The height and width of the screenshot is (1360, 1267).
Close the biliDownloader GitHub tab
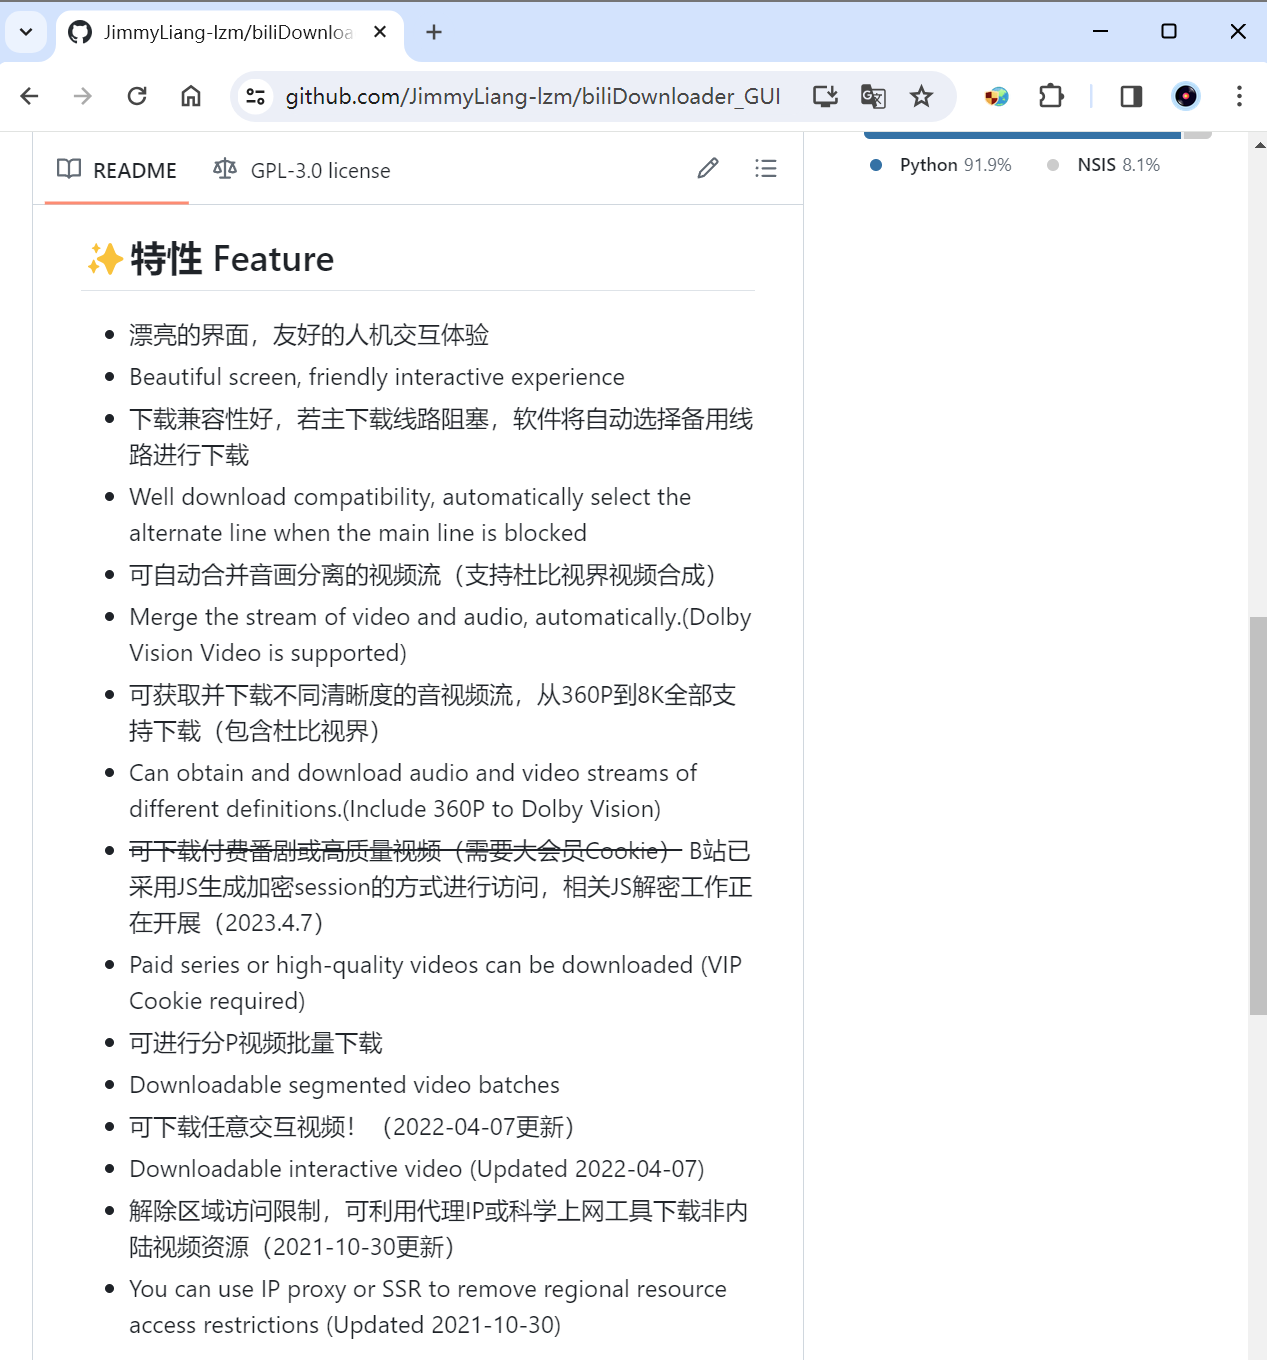tap(380, 32)
